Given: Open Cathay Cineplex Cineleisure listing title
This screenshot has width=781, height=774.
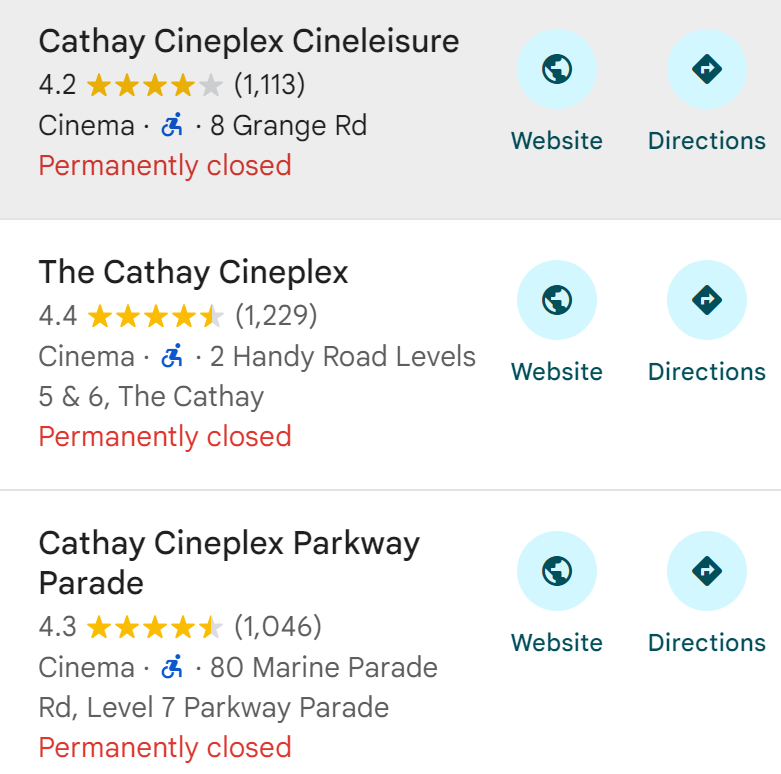Looking at the screenshot, I should tap(249, 41).
